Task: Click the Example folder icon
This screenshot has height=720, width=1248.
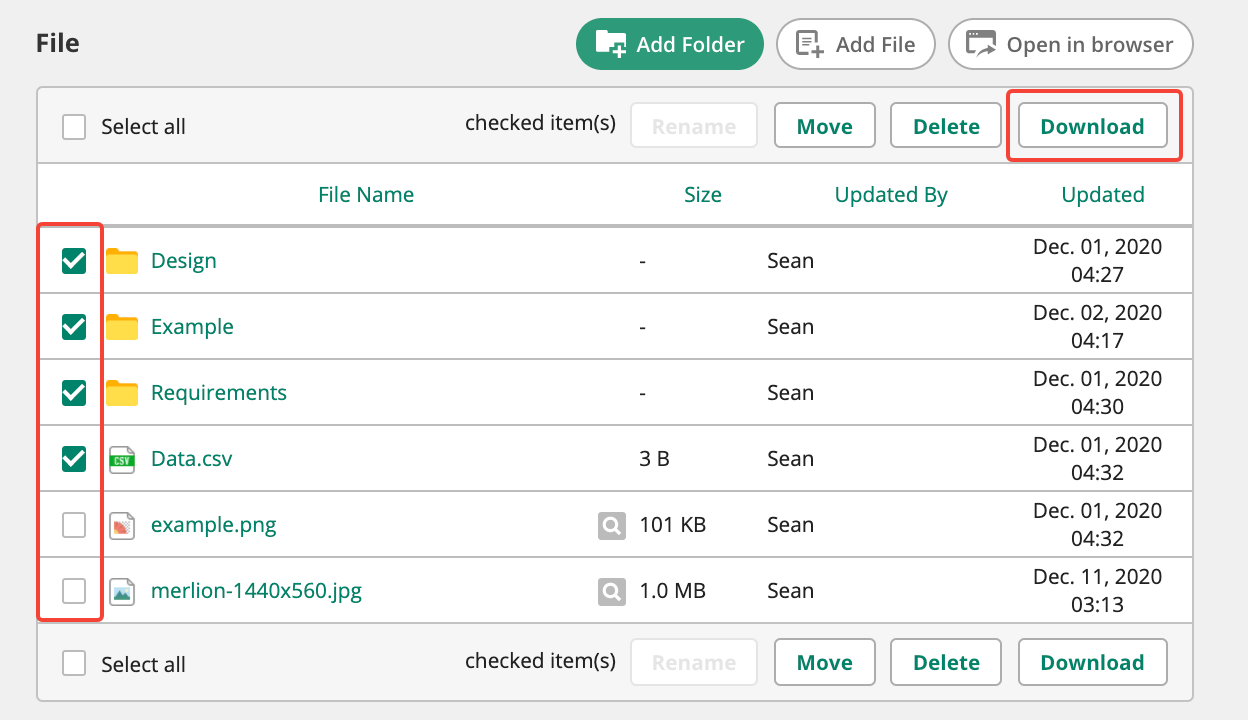Action: [122, 327]
